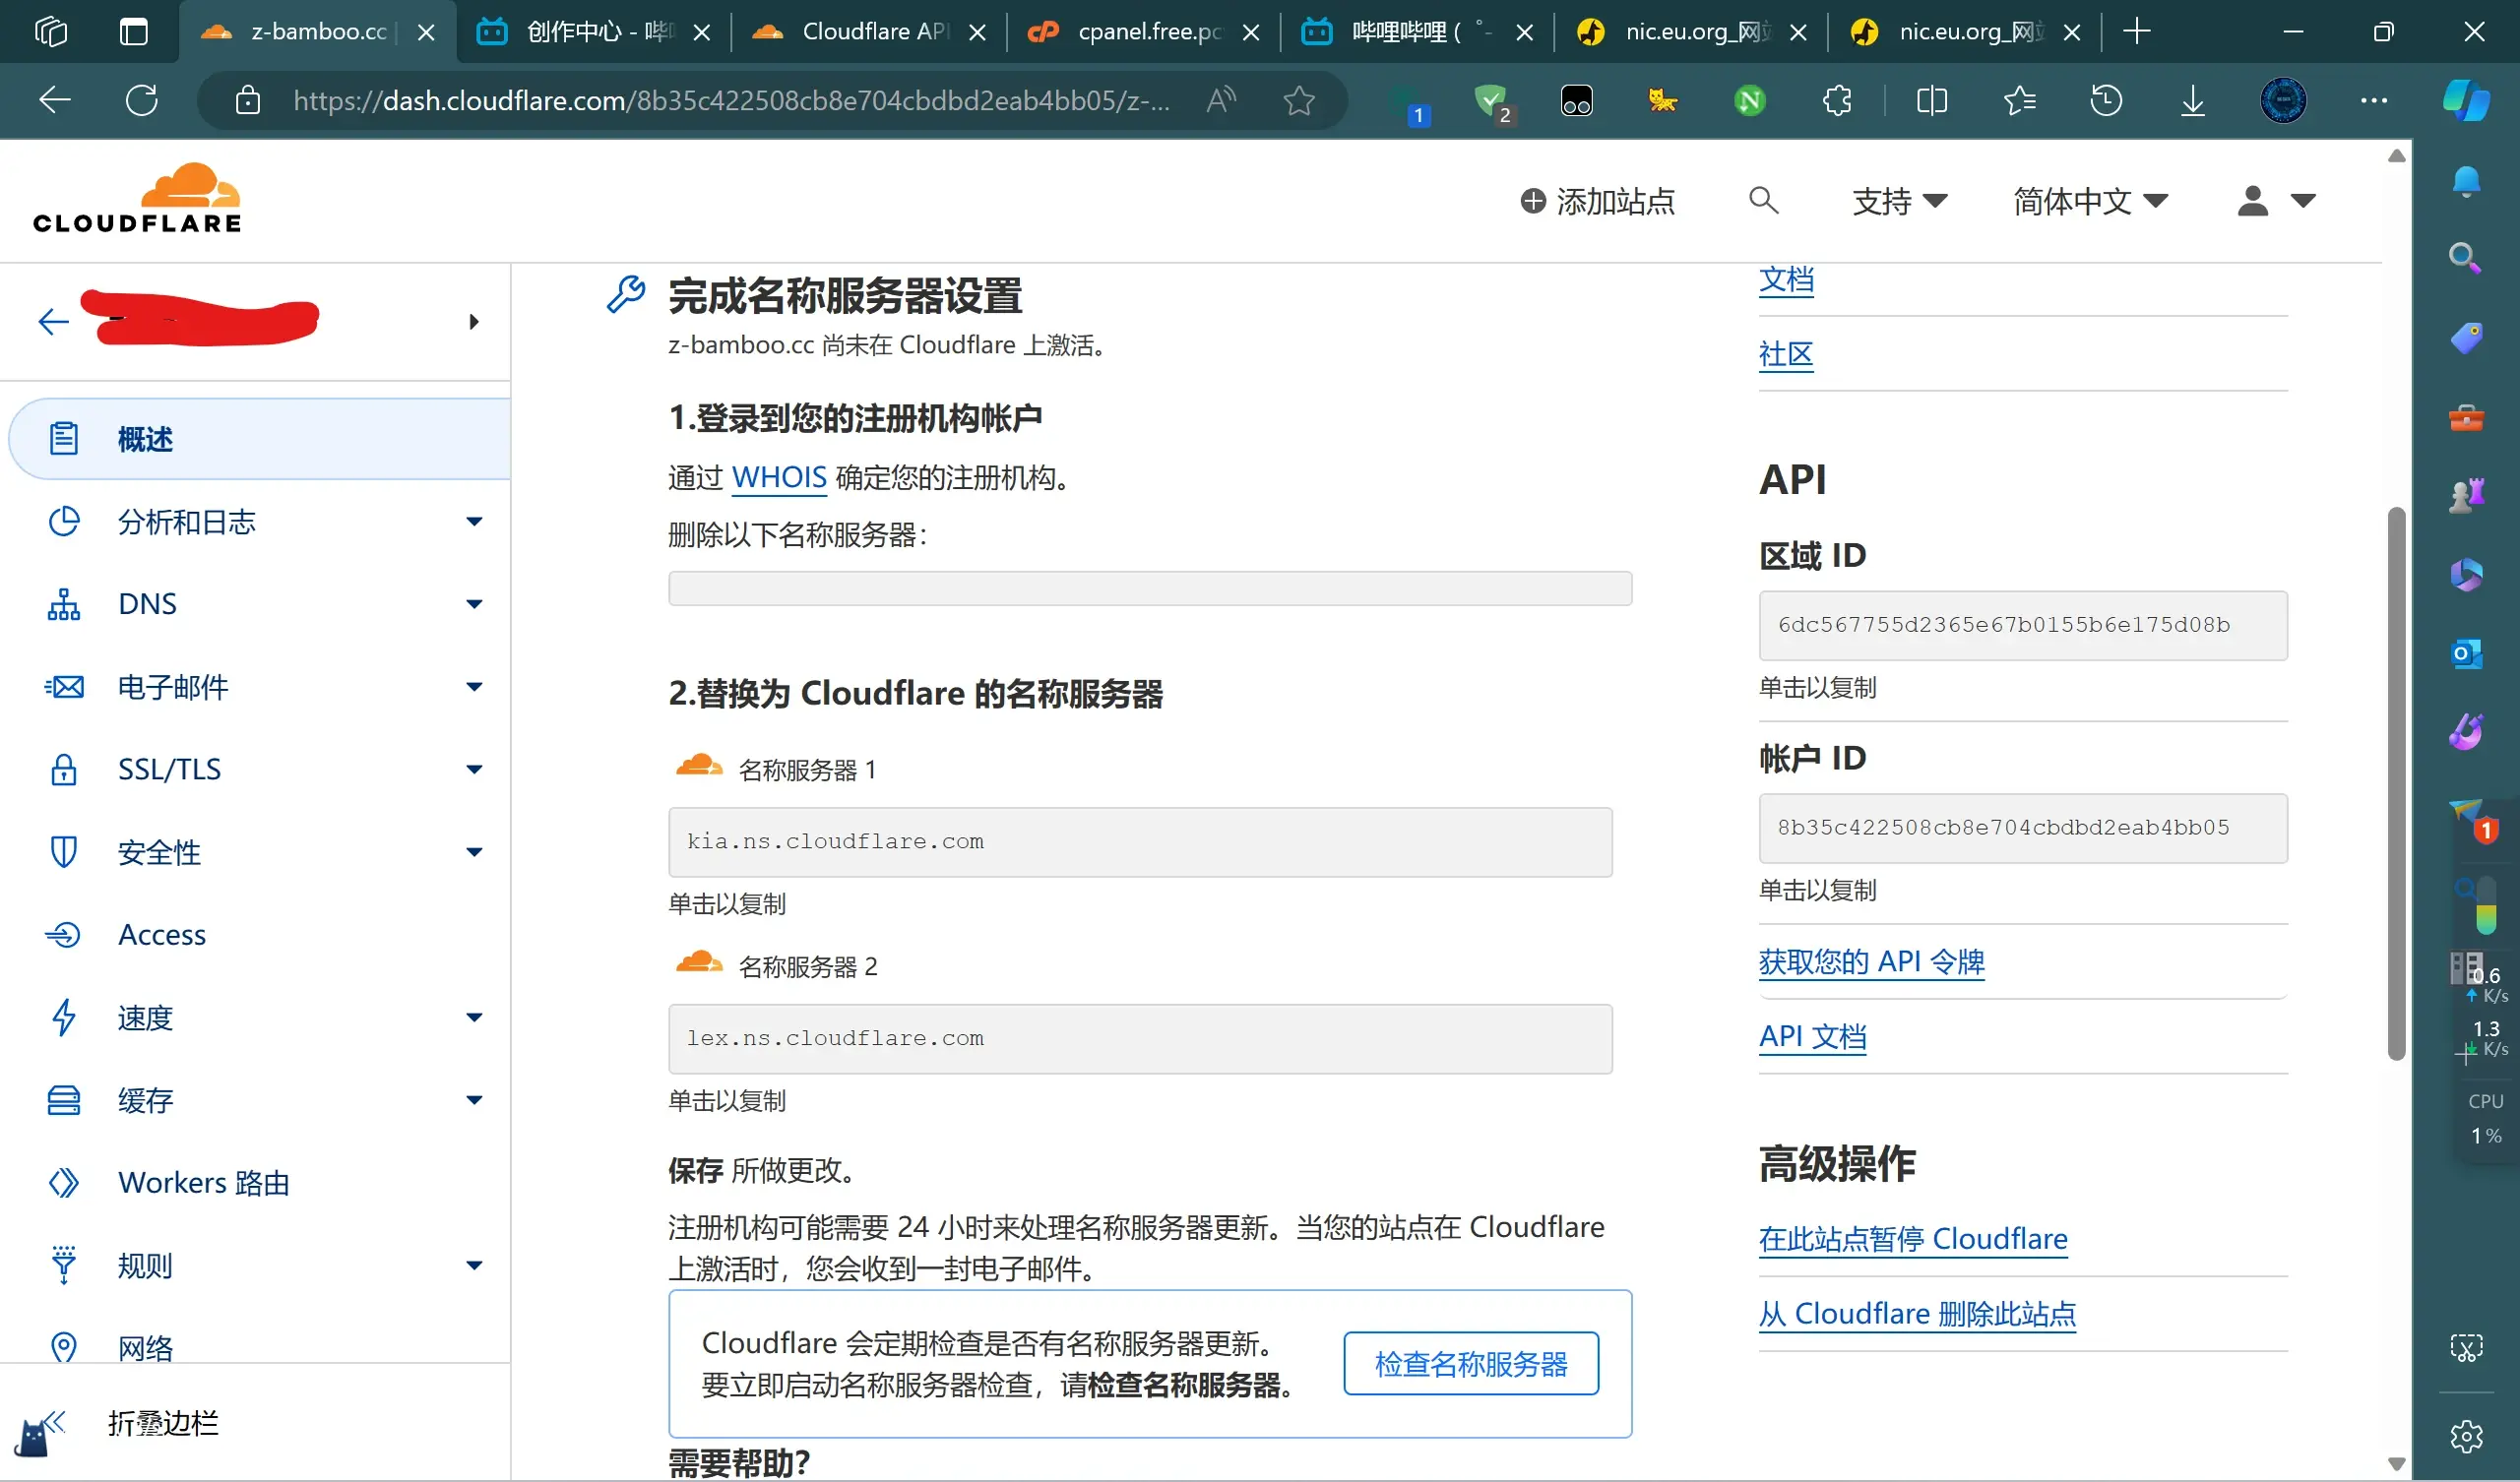
Task: Click the 缓存 storage icon
Action: pos(64,1100)
